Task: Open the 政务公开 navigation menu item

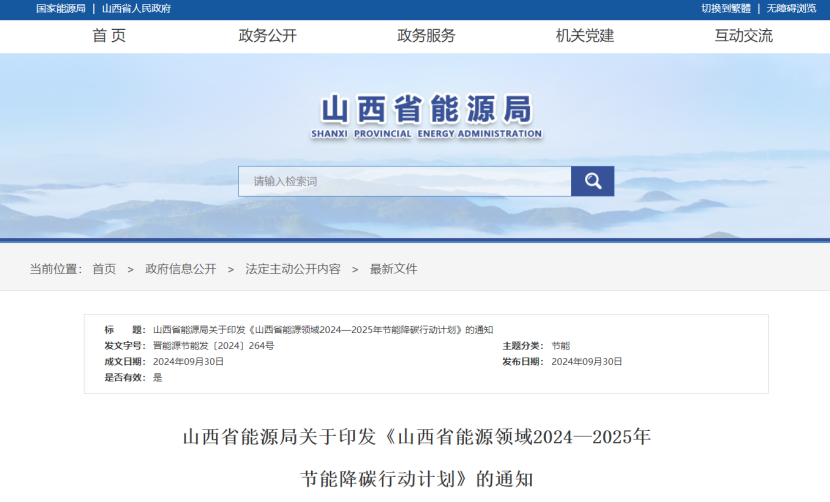Action: pyautogui.click(x=267, y=36)
